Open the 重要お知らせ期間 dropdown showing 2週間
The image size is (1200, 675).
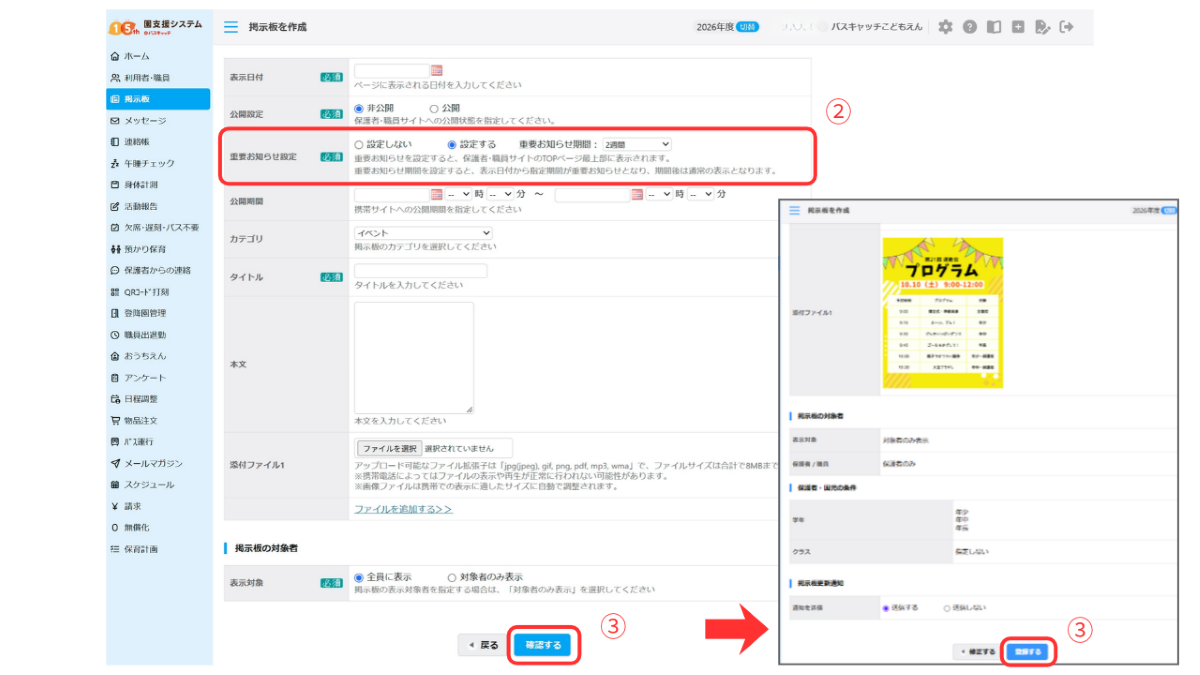(637, 145)
